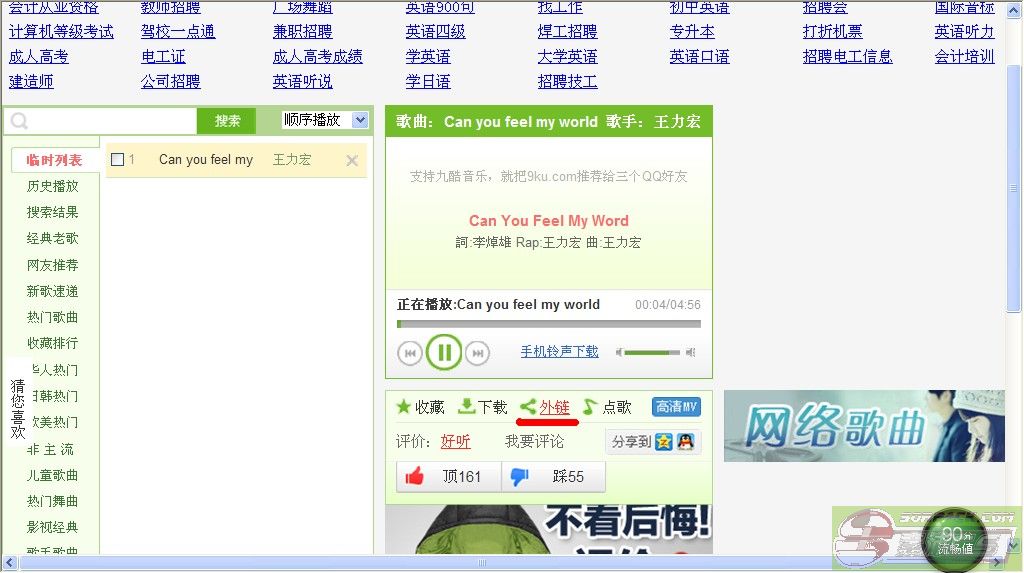The width and height of the screenshot is (1024, 573).
Task: Adjust the volume slider bar
Action: (x=653, y=352)
